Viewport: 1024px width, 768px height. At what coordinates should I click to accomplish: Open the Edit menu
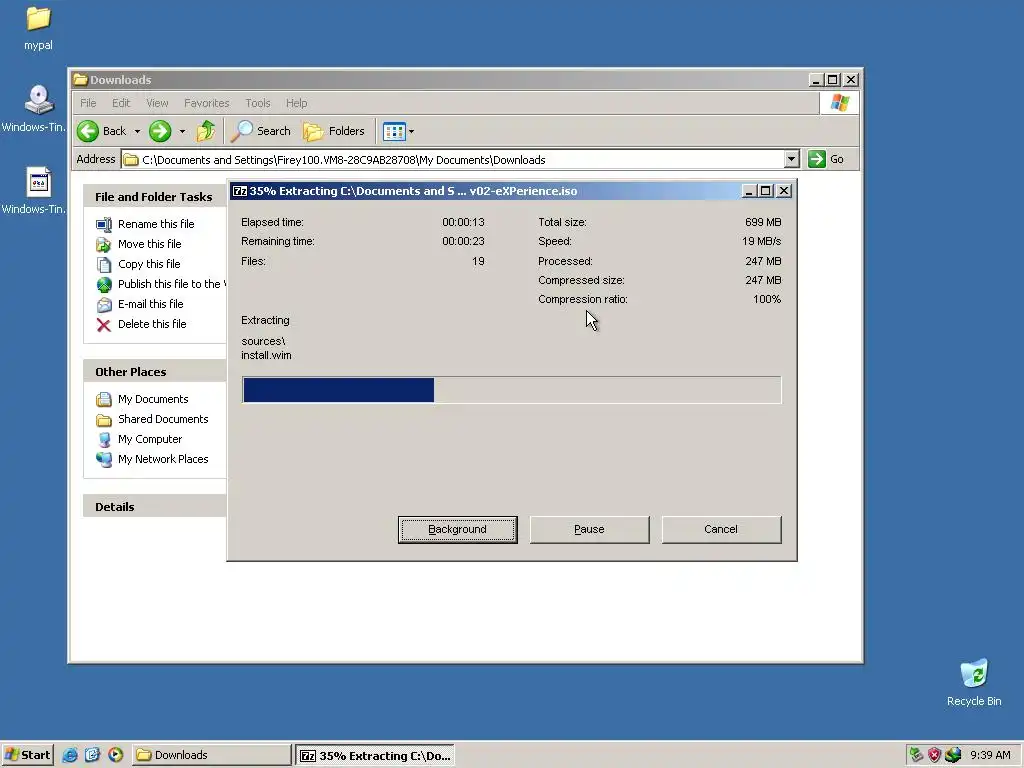tap(121, 103)
